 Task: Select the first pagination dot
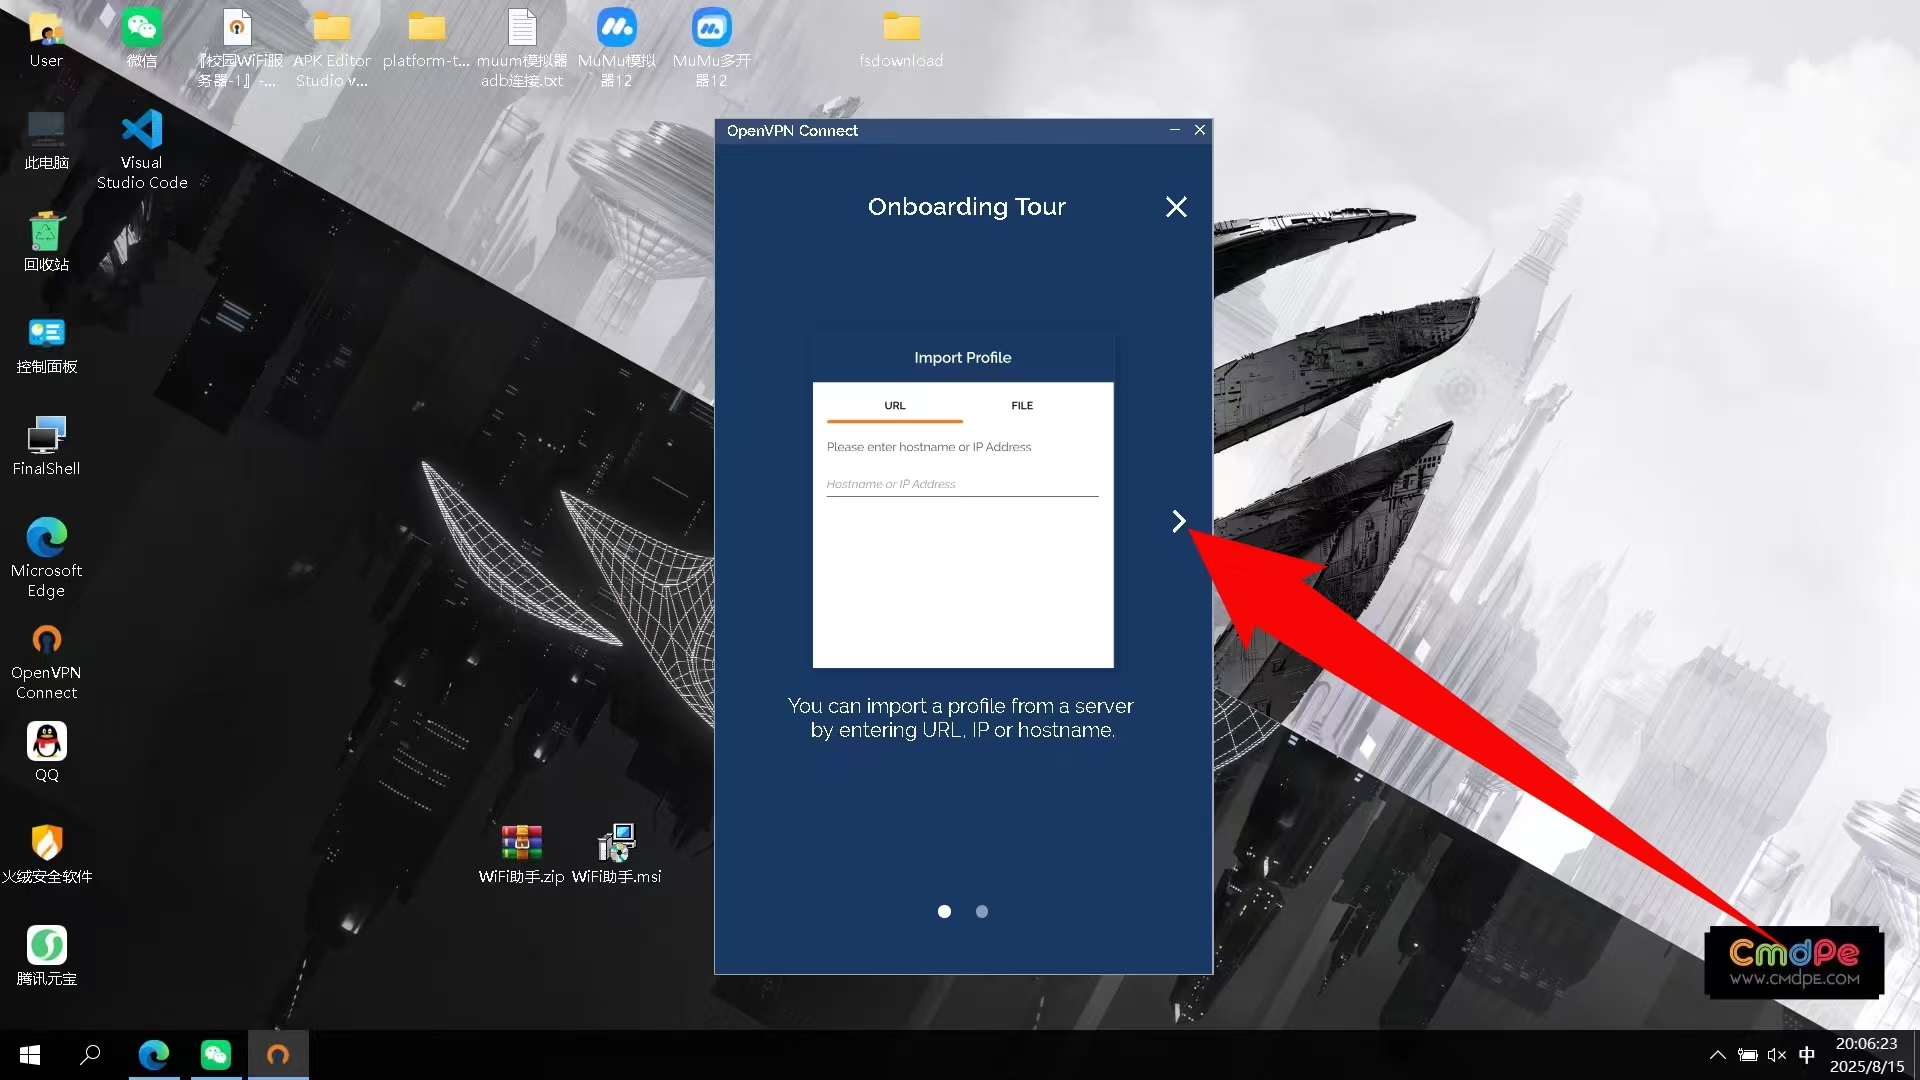pyautogui.click(x=944, y=911)
